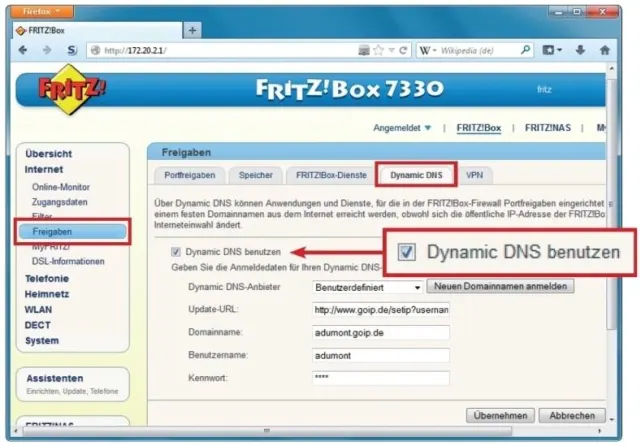The height and width of the screenshot is (446, 640).
Task: Open the downloads arrow icon
Action: 580,50
